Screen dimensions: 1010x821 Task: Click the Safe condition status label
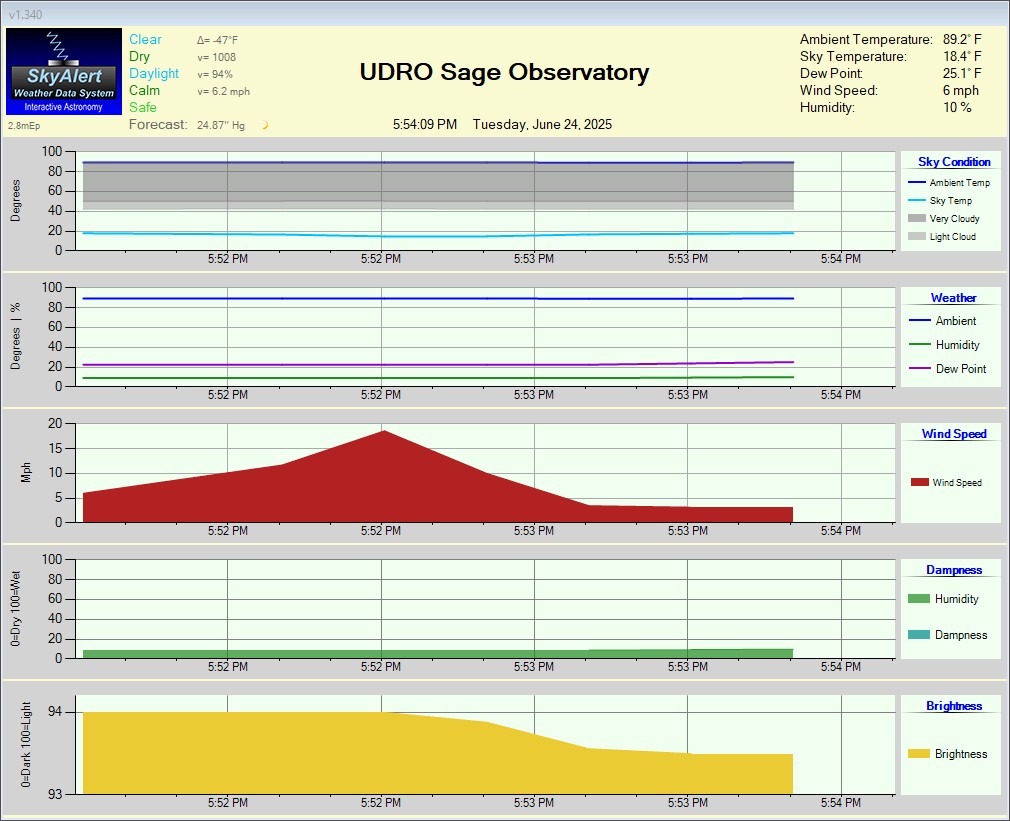point(141,106)
